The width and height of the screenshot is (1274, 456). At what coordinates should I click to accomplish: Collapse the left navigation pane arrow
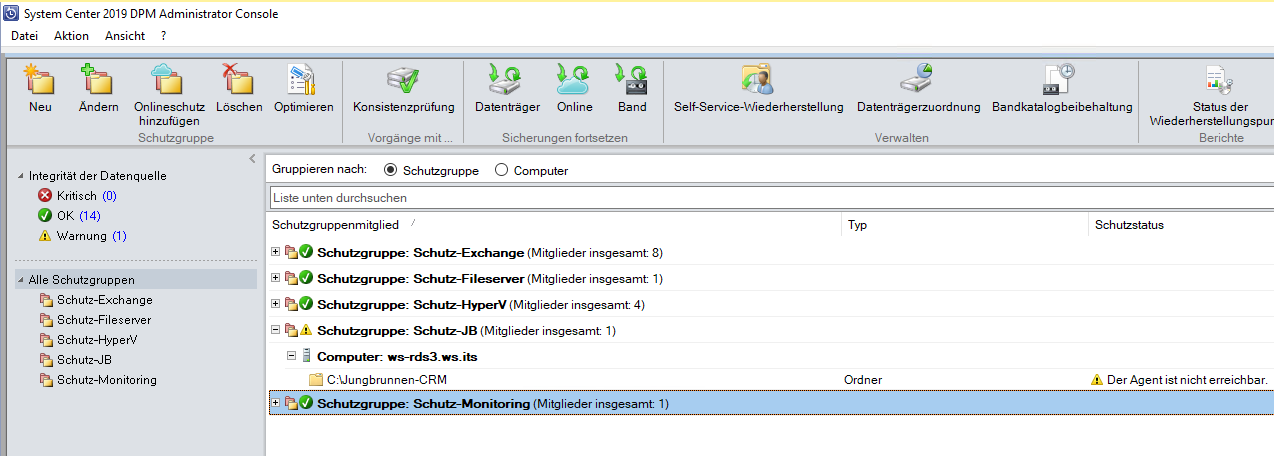tap(252, 159)
